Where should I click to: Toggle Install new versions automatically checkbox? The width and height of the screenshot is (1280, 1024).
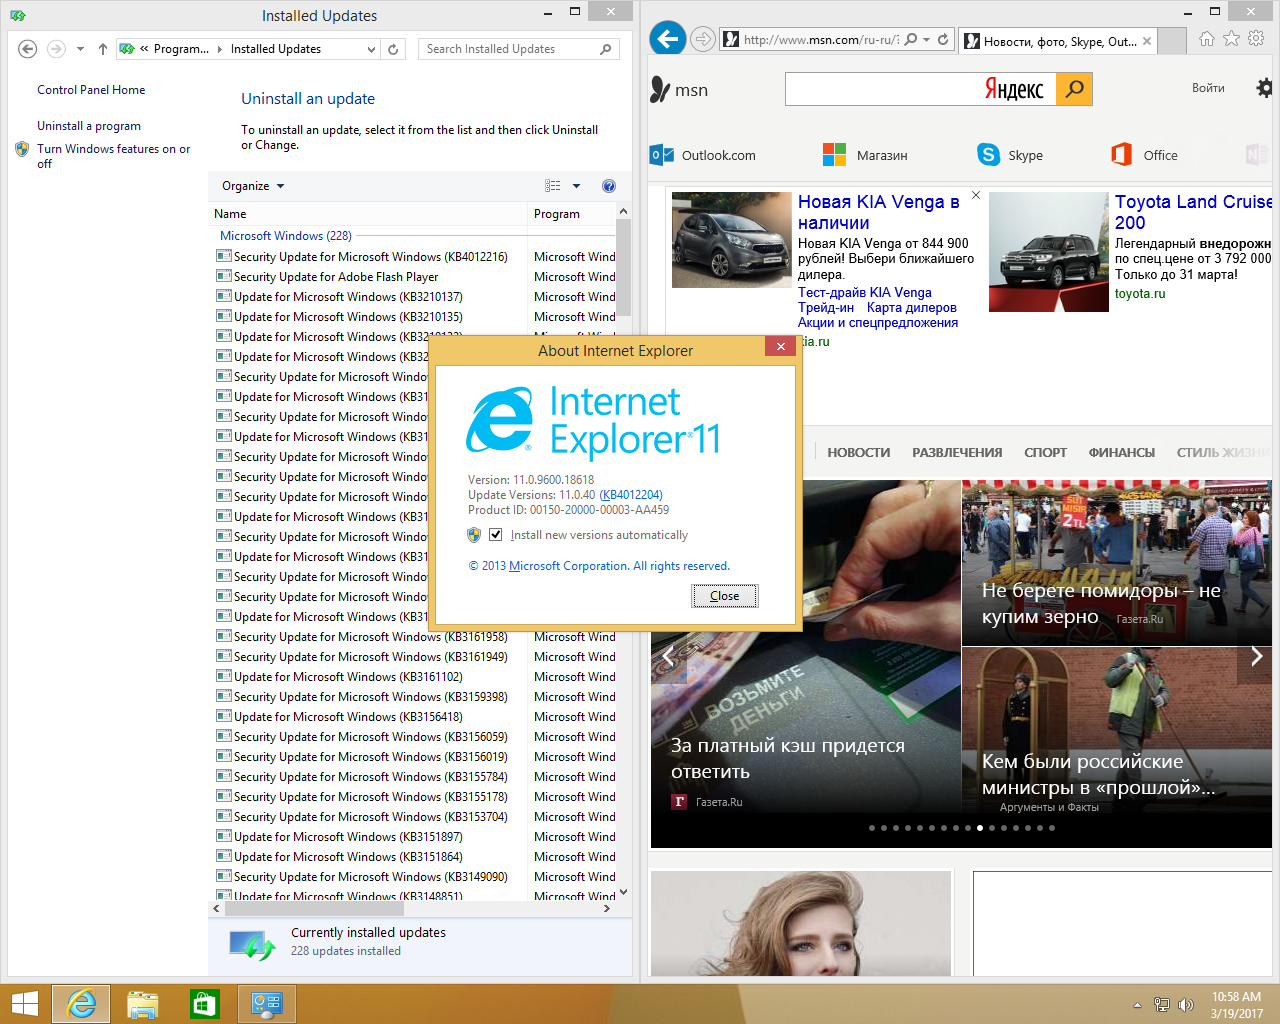495,535
